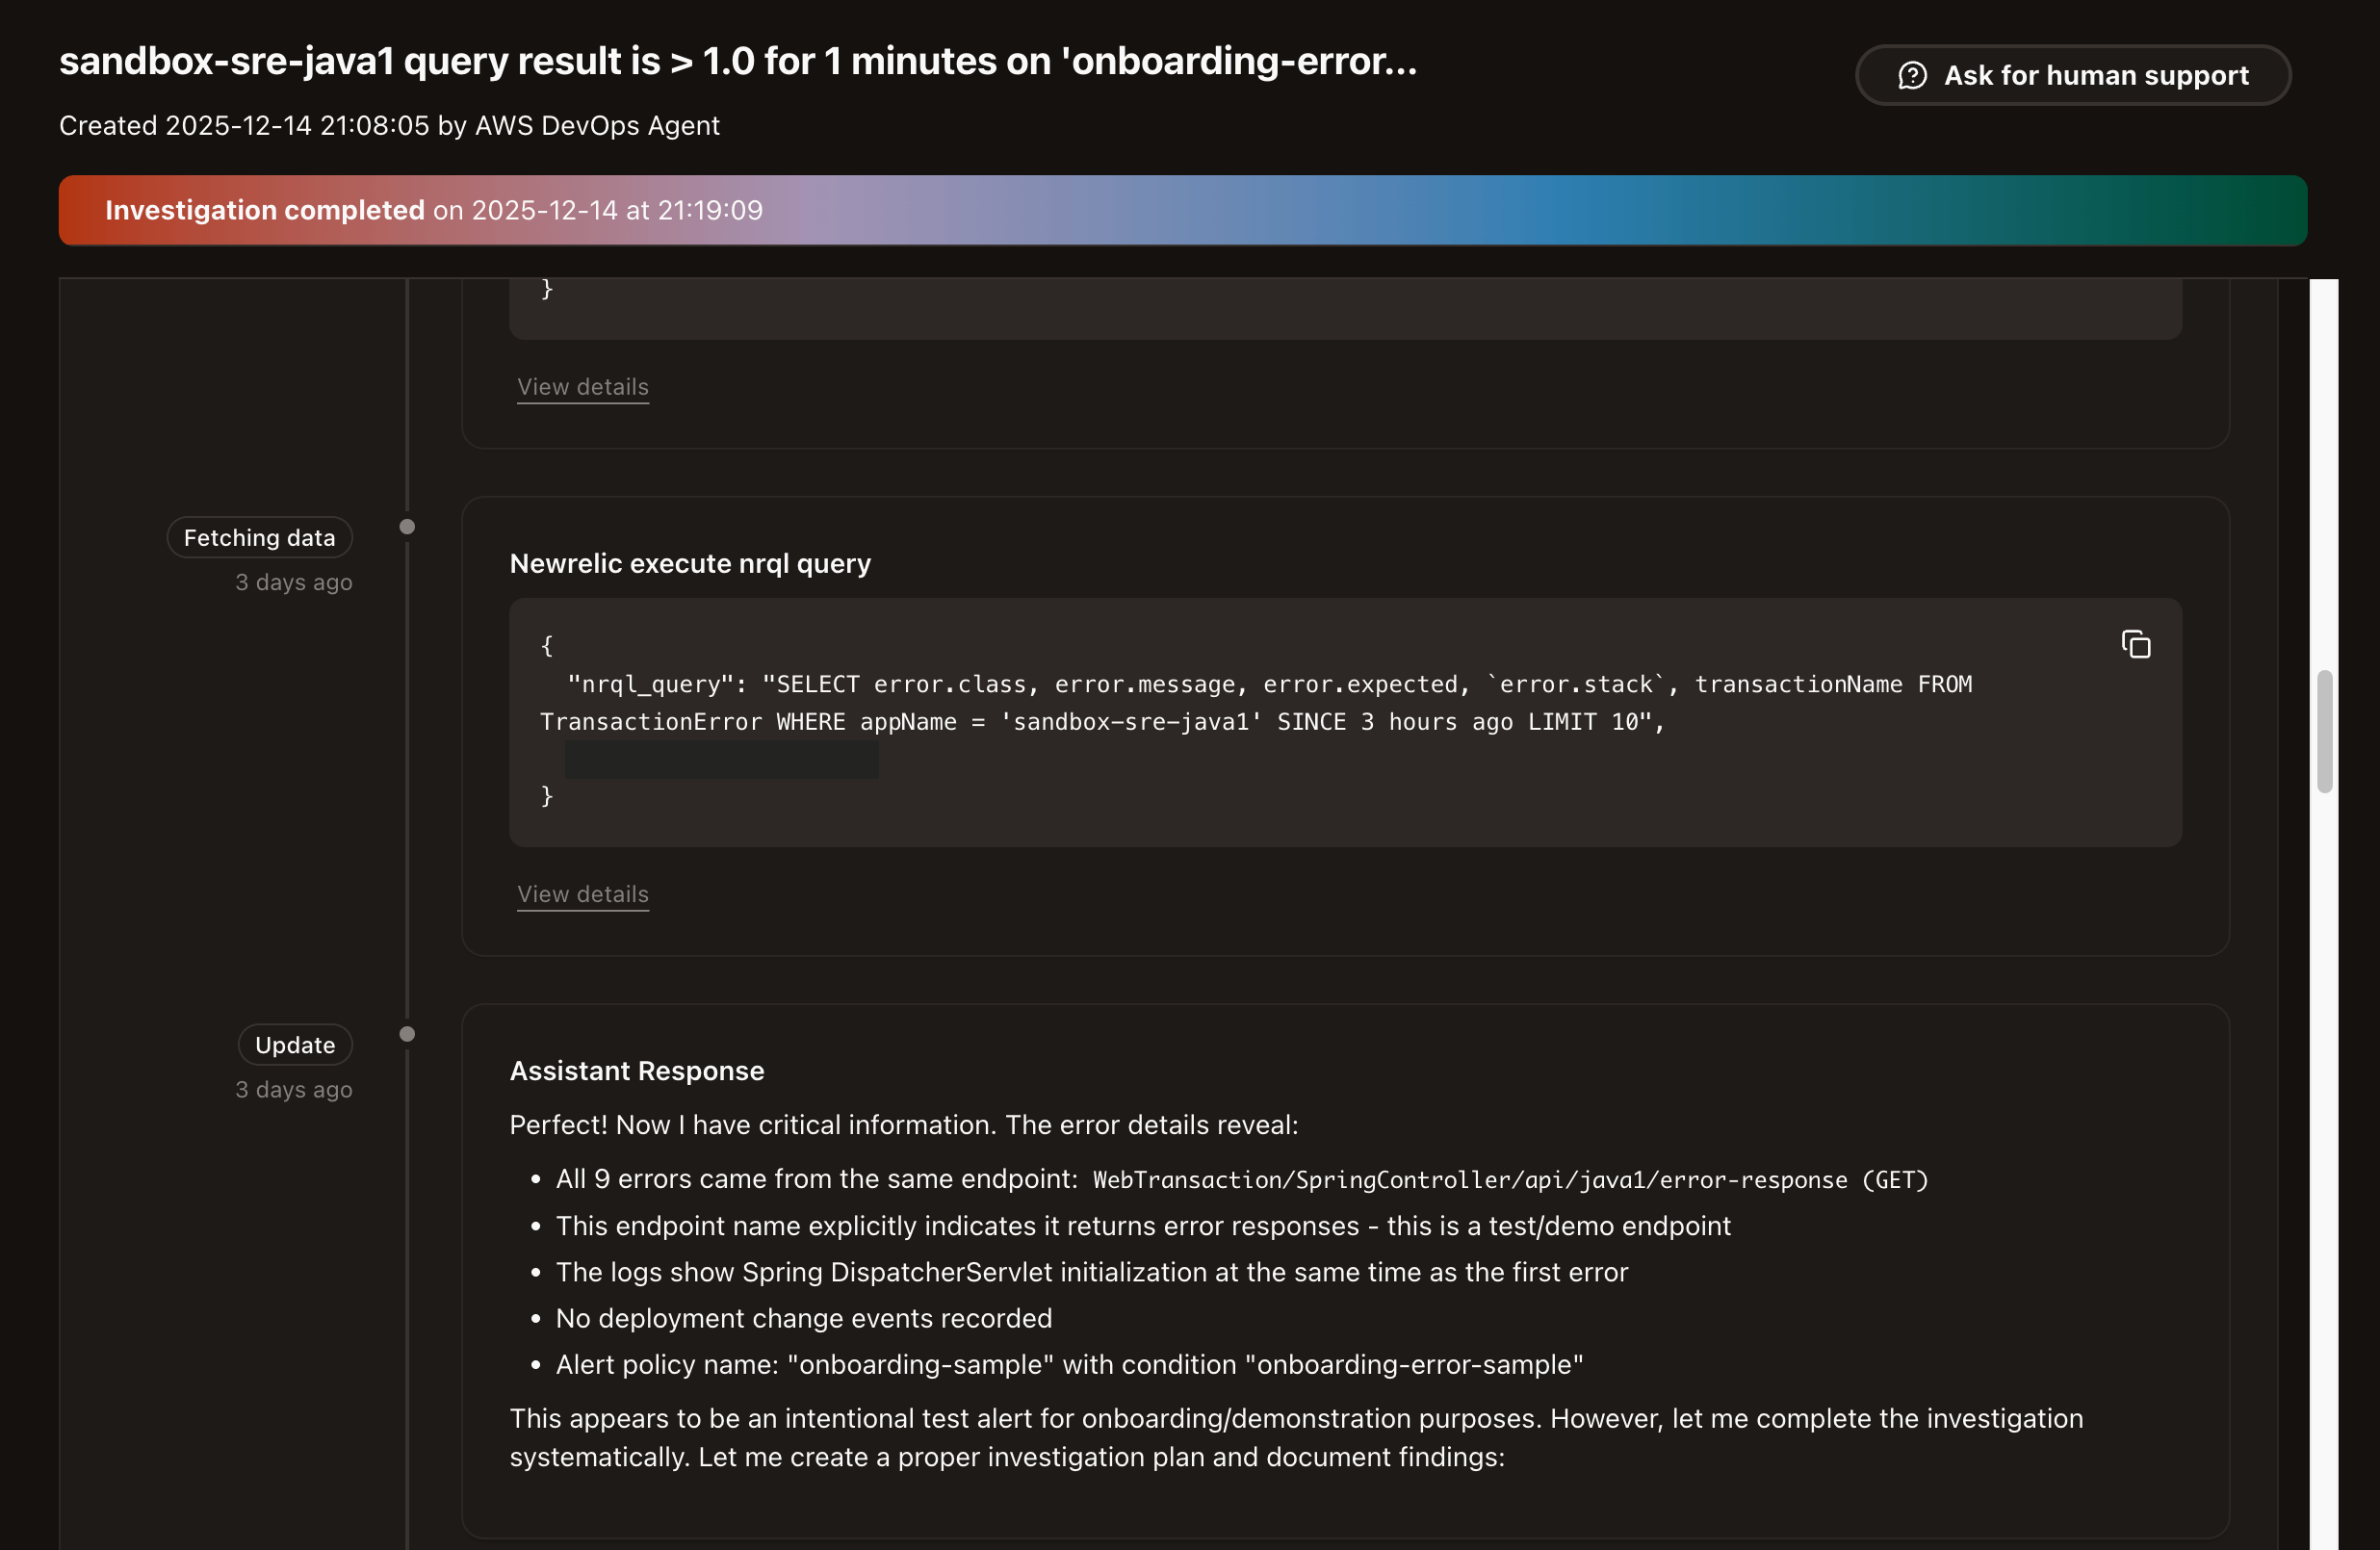Expand View details in the topmost result card
The image size is (2380, 1550).
(582, 387)
